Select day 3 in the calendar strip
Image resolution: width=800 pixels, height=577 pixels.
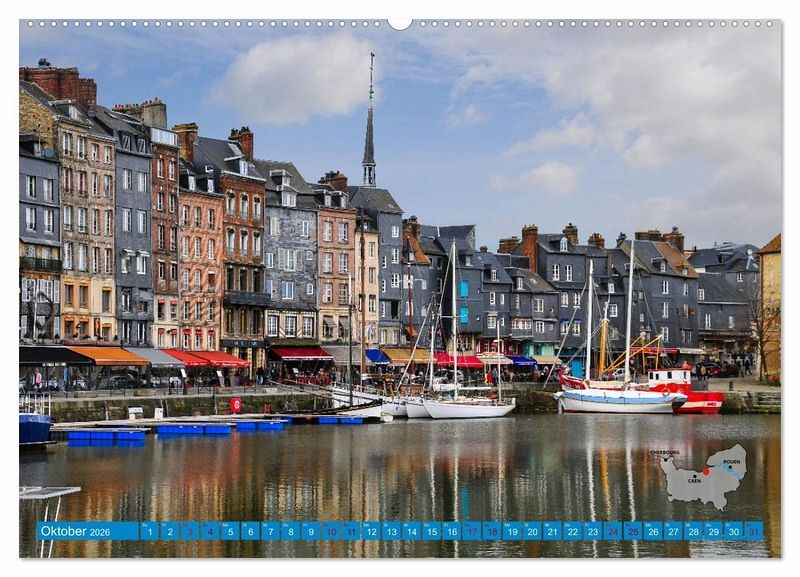coord(189,531)
